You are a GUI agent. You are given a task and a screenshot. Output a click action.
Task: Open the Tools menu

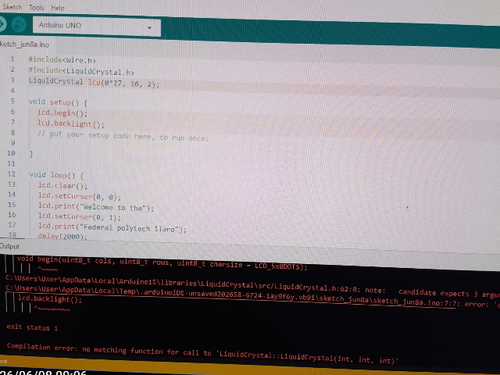(x=36, y=7)
